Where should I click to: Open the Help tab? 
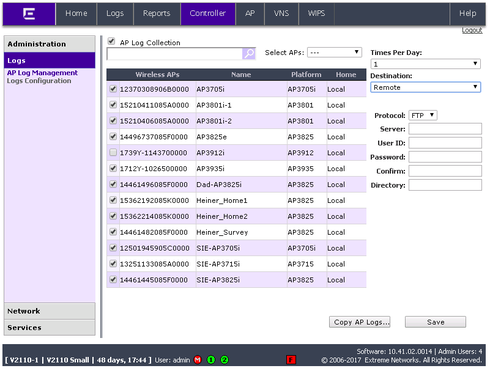pyautogui.click(x=468, y=14)
